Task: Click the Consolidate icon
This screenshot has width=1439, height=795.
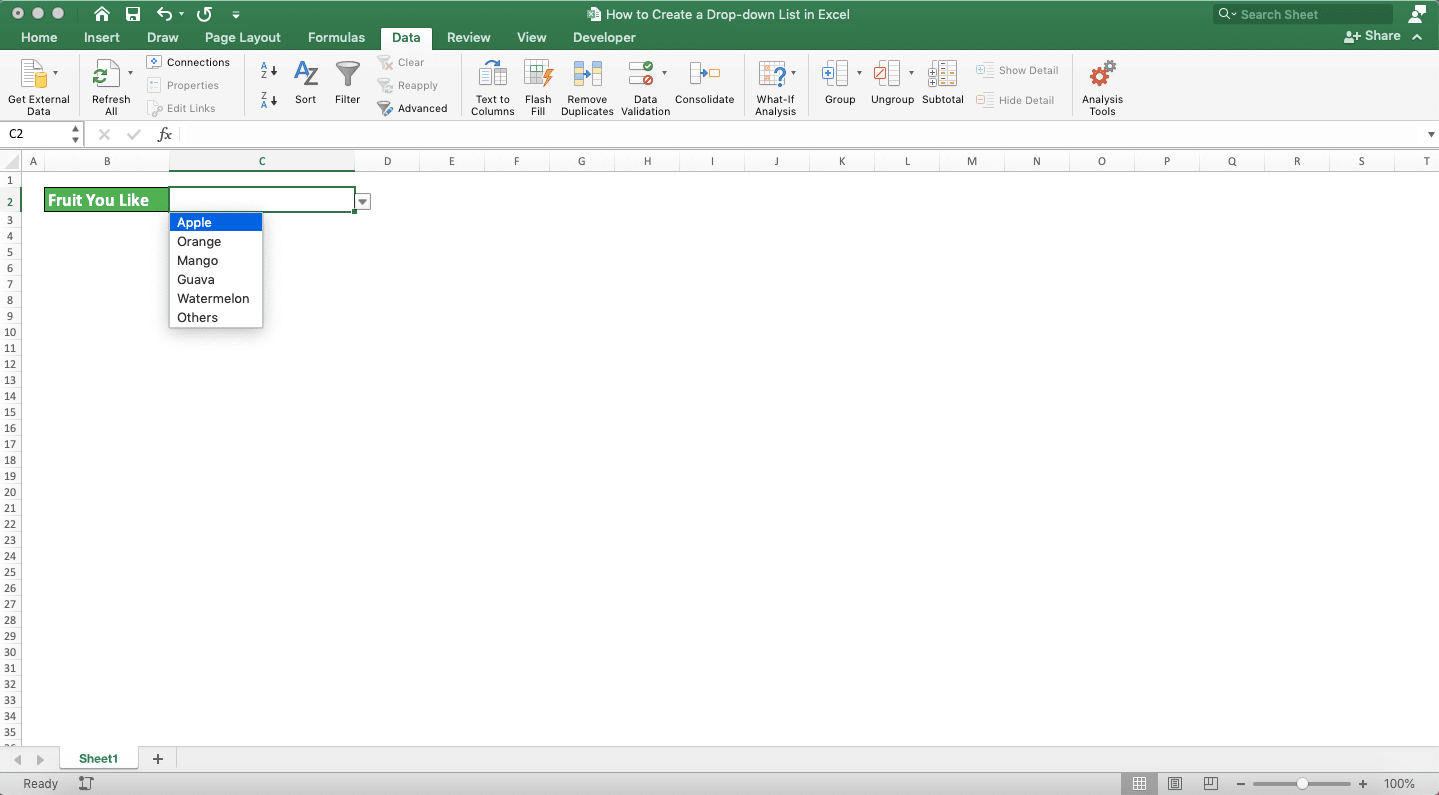Action: click(705, 75)
